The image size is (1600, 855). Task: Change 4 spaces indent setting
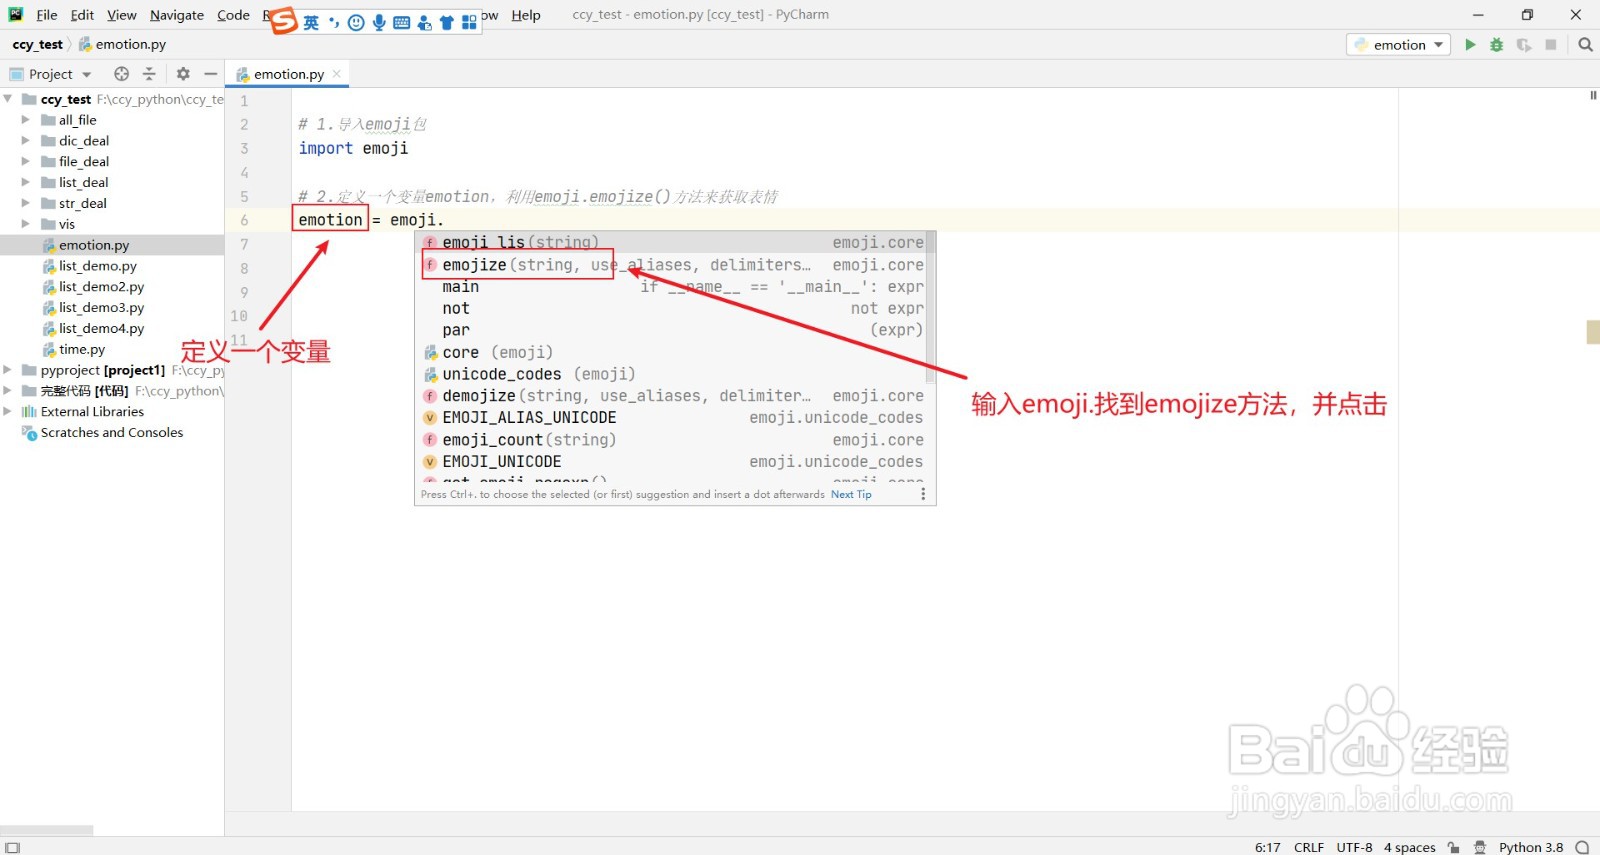pos(1409,847)
